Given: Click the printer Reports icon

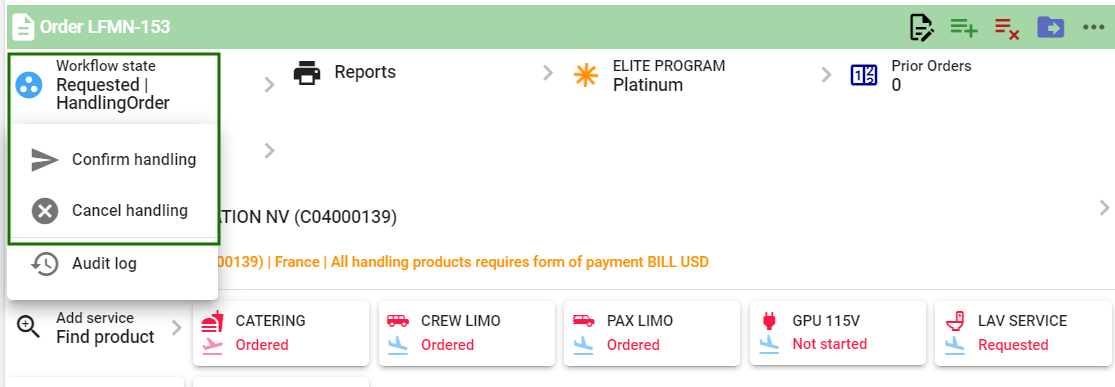Looking at the screenshot, I should 307,73.
